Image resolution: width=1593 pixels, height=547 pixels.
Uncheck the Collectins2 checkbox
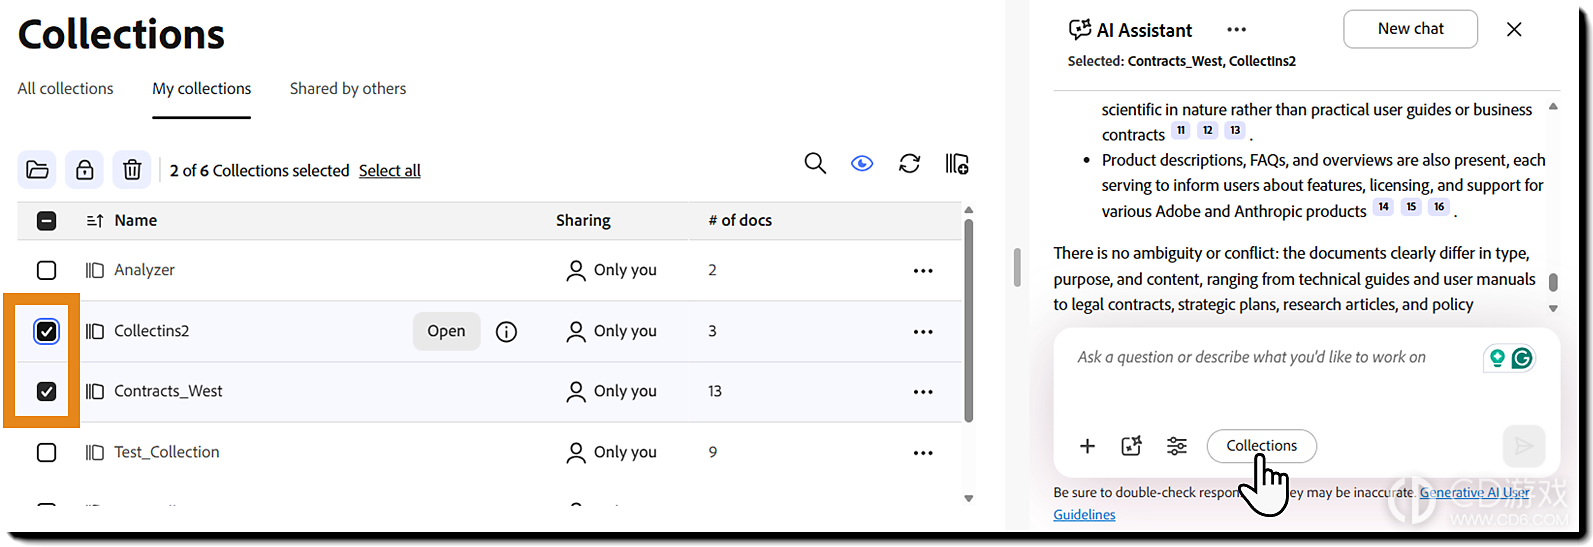pyautogui.click(x=46, y=331)
